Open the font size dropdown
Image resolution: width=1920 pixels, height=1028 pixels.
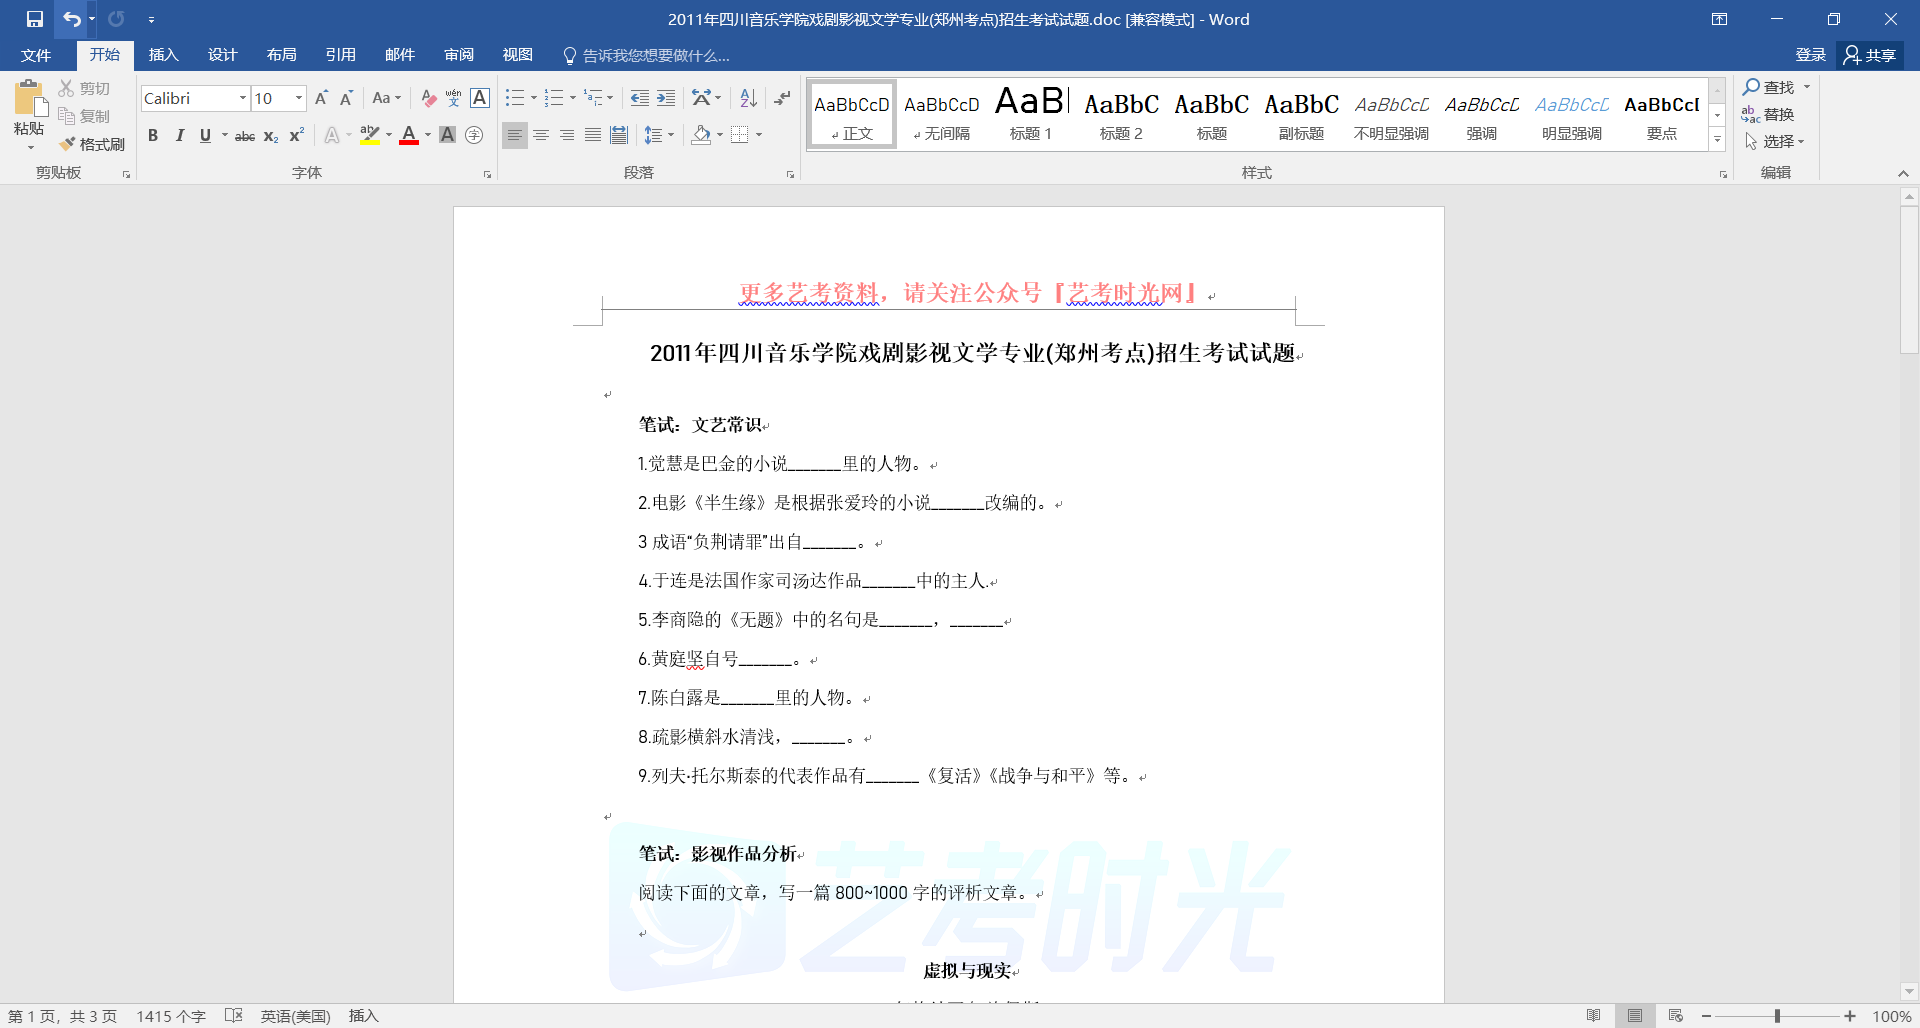point(298,98)
